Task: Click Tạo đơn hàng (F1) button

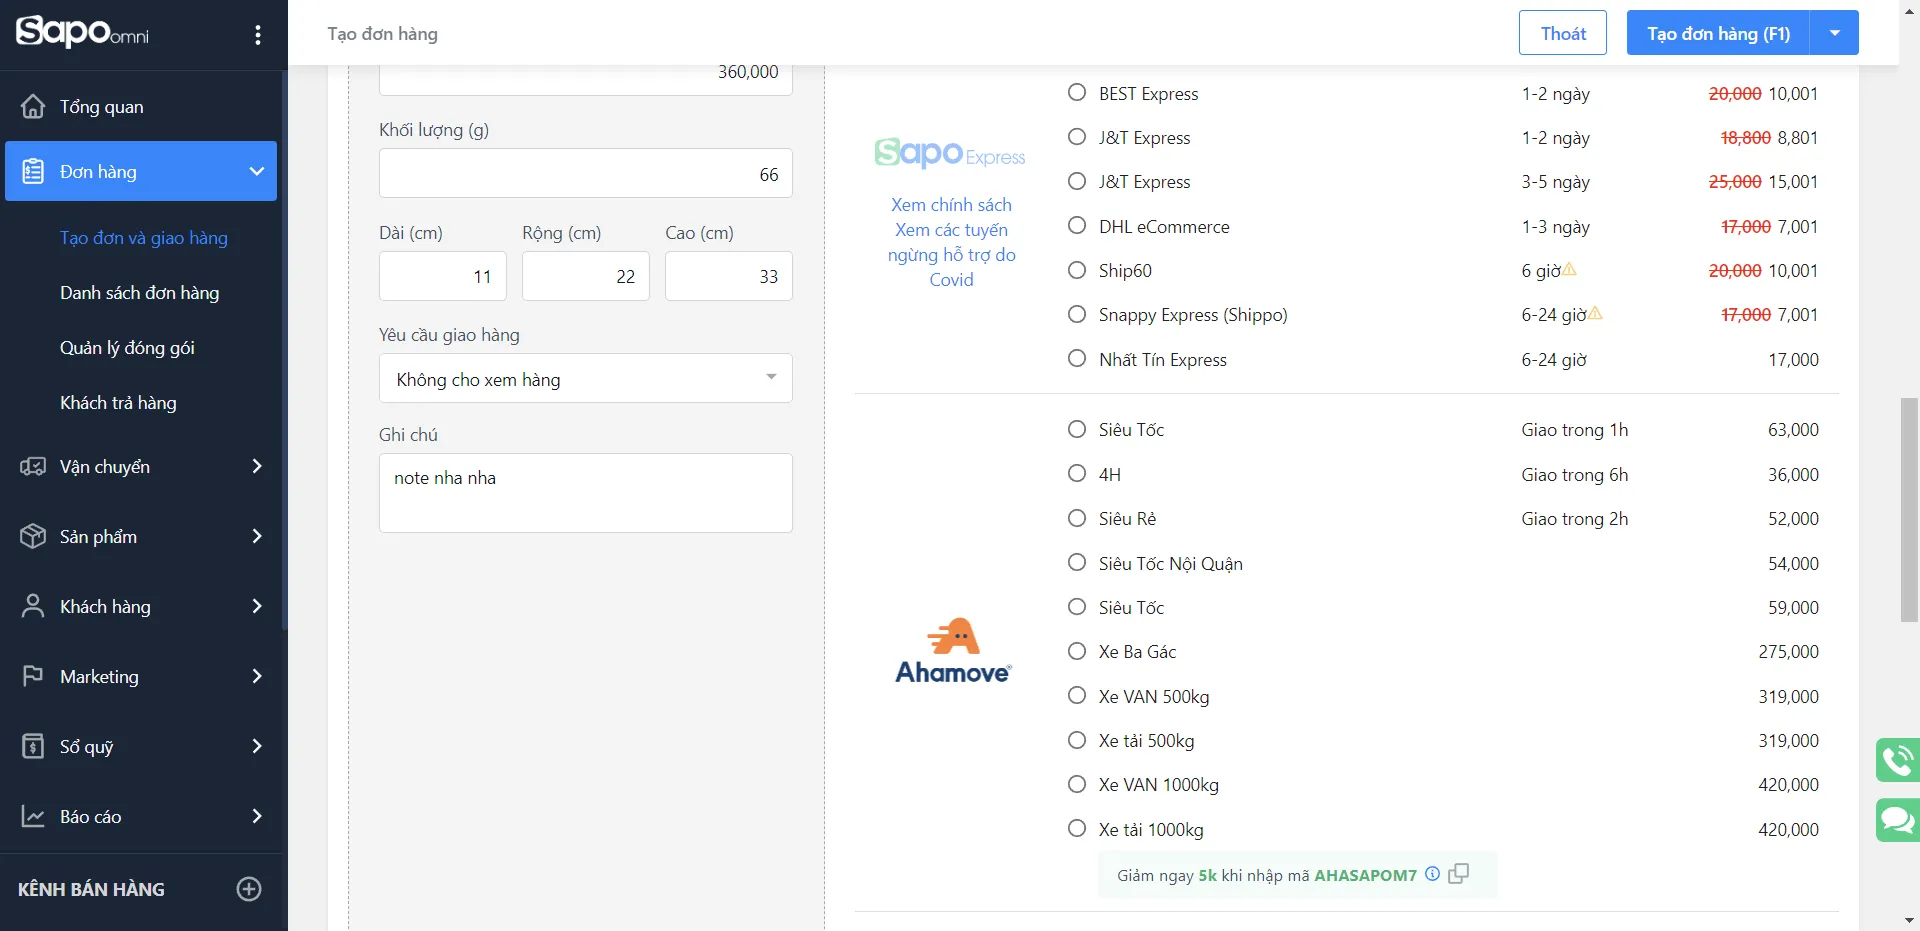Action: (x=1719, y=33)
